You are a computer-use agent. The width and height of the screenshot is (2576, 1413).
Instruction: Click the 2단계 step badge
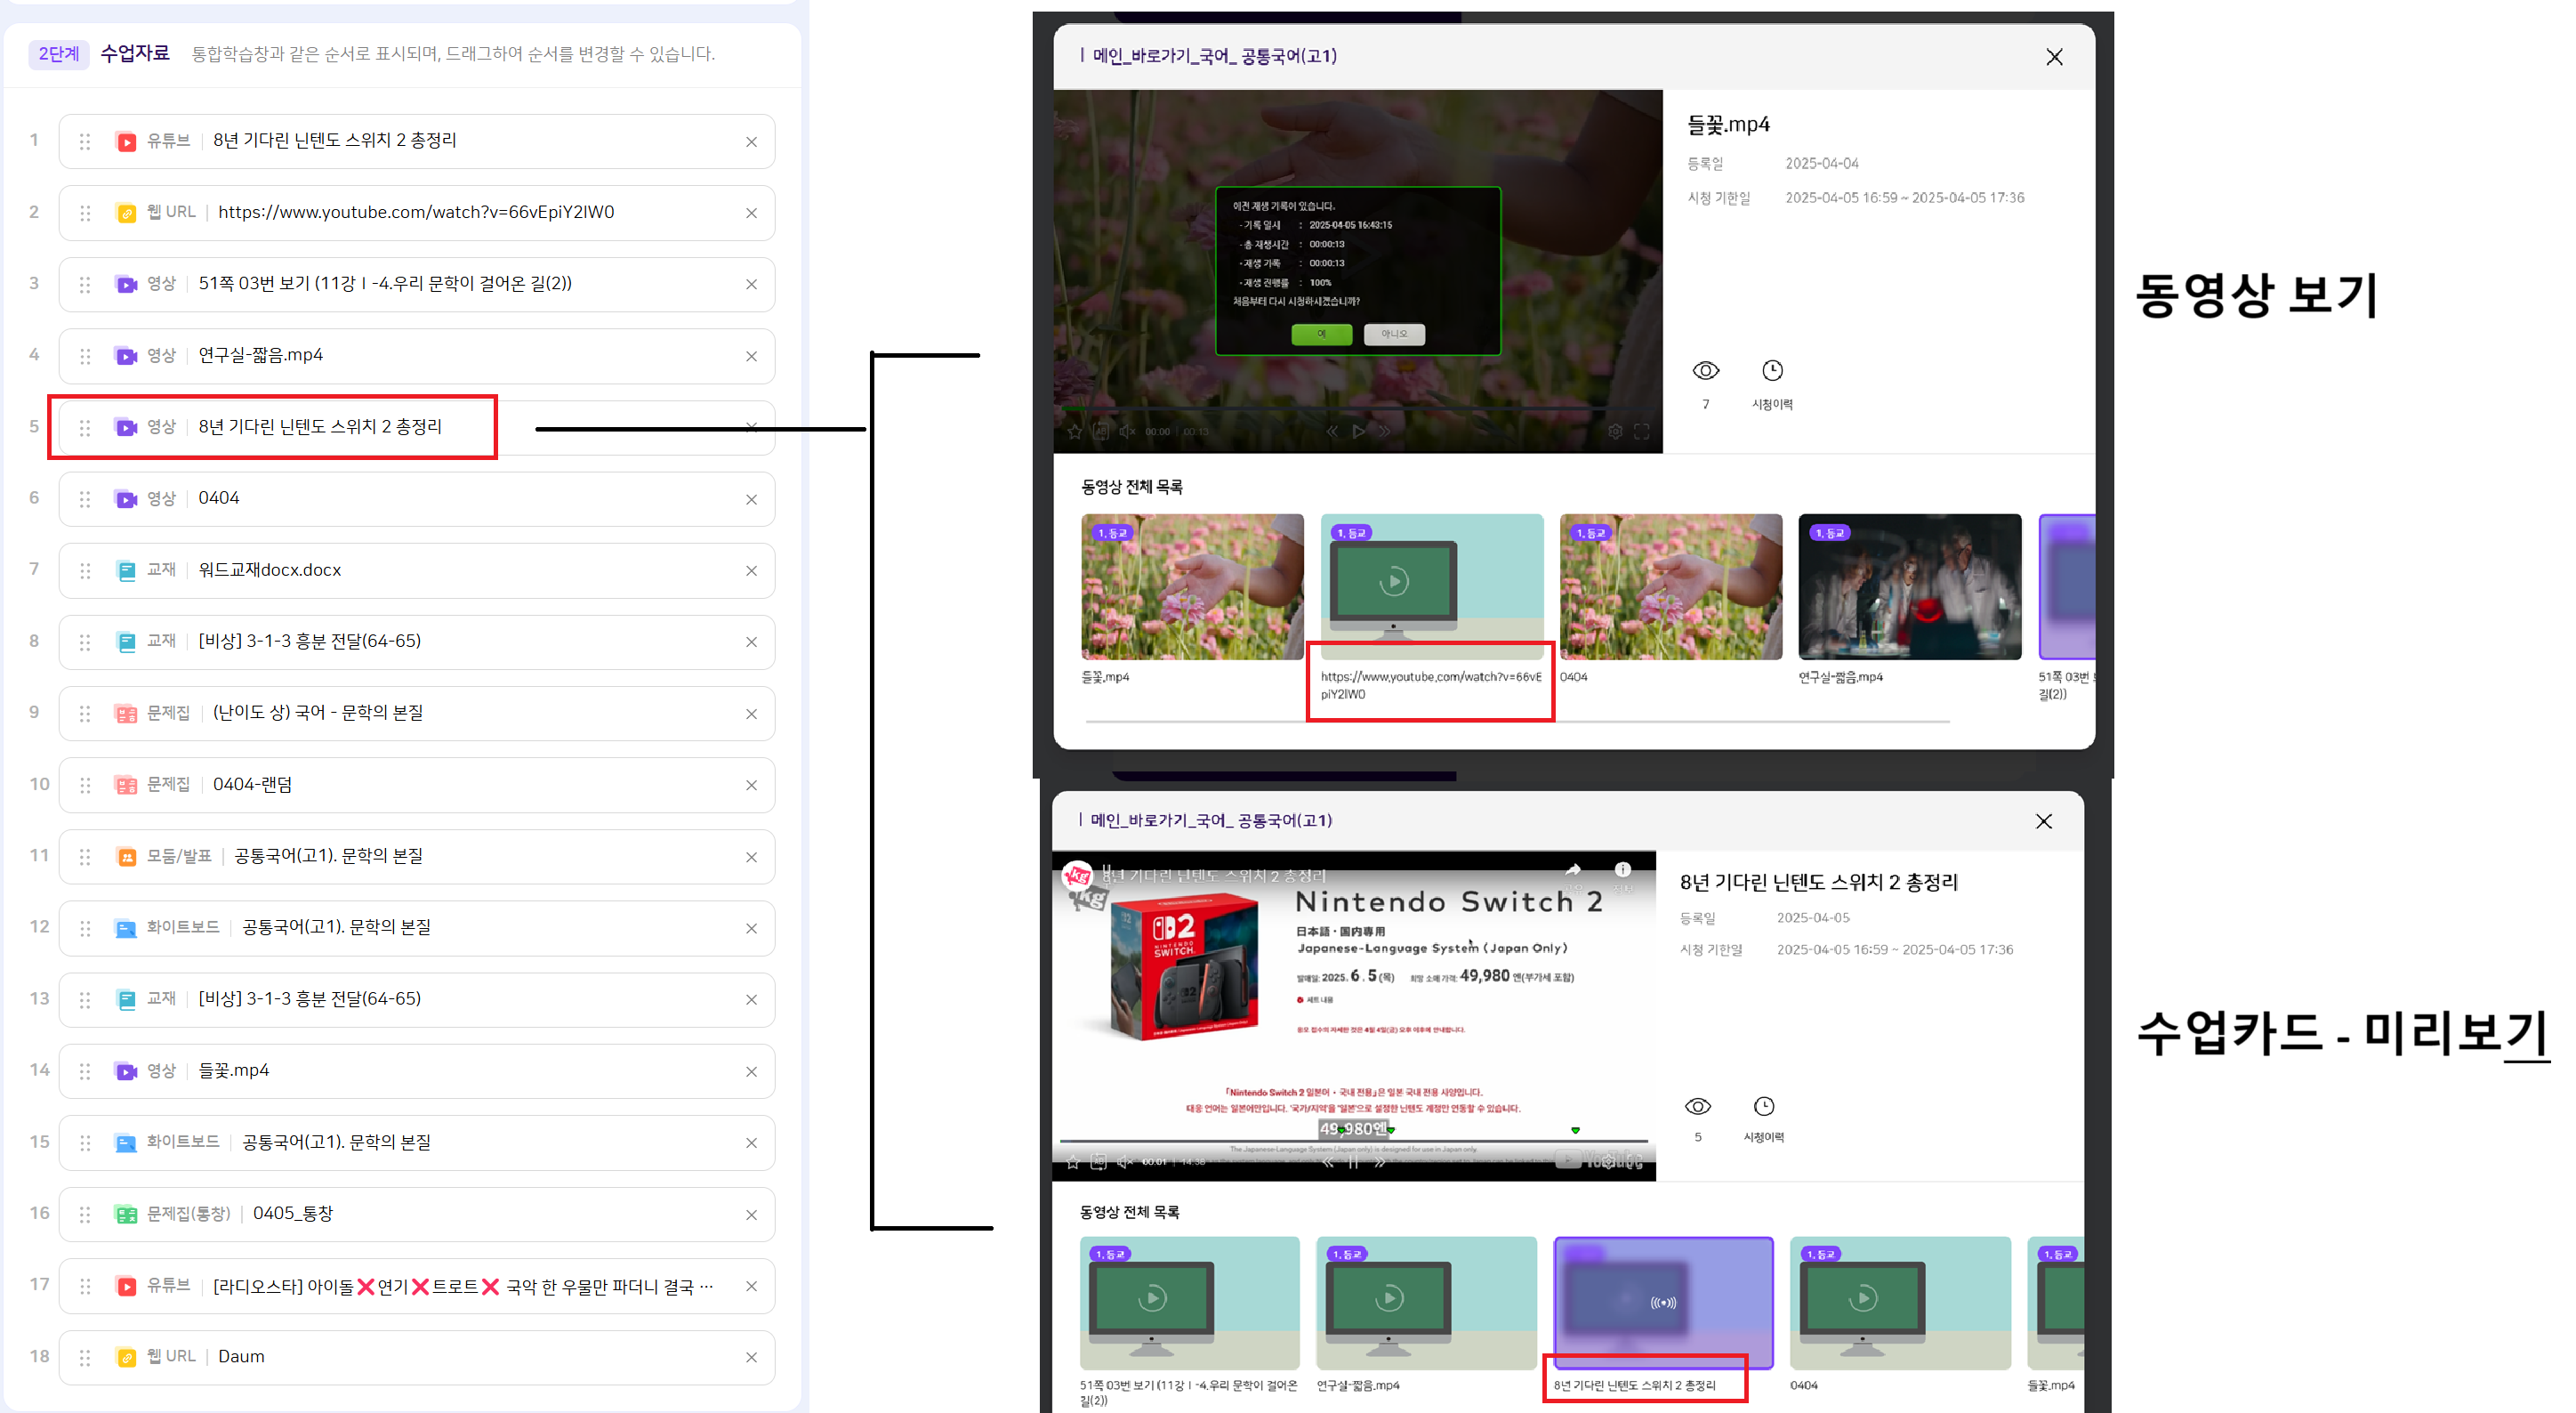tap(58, 54)
